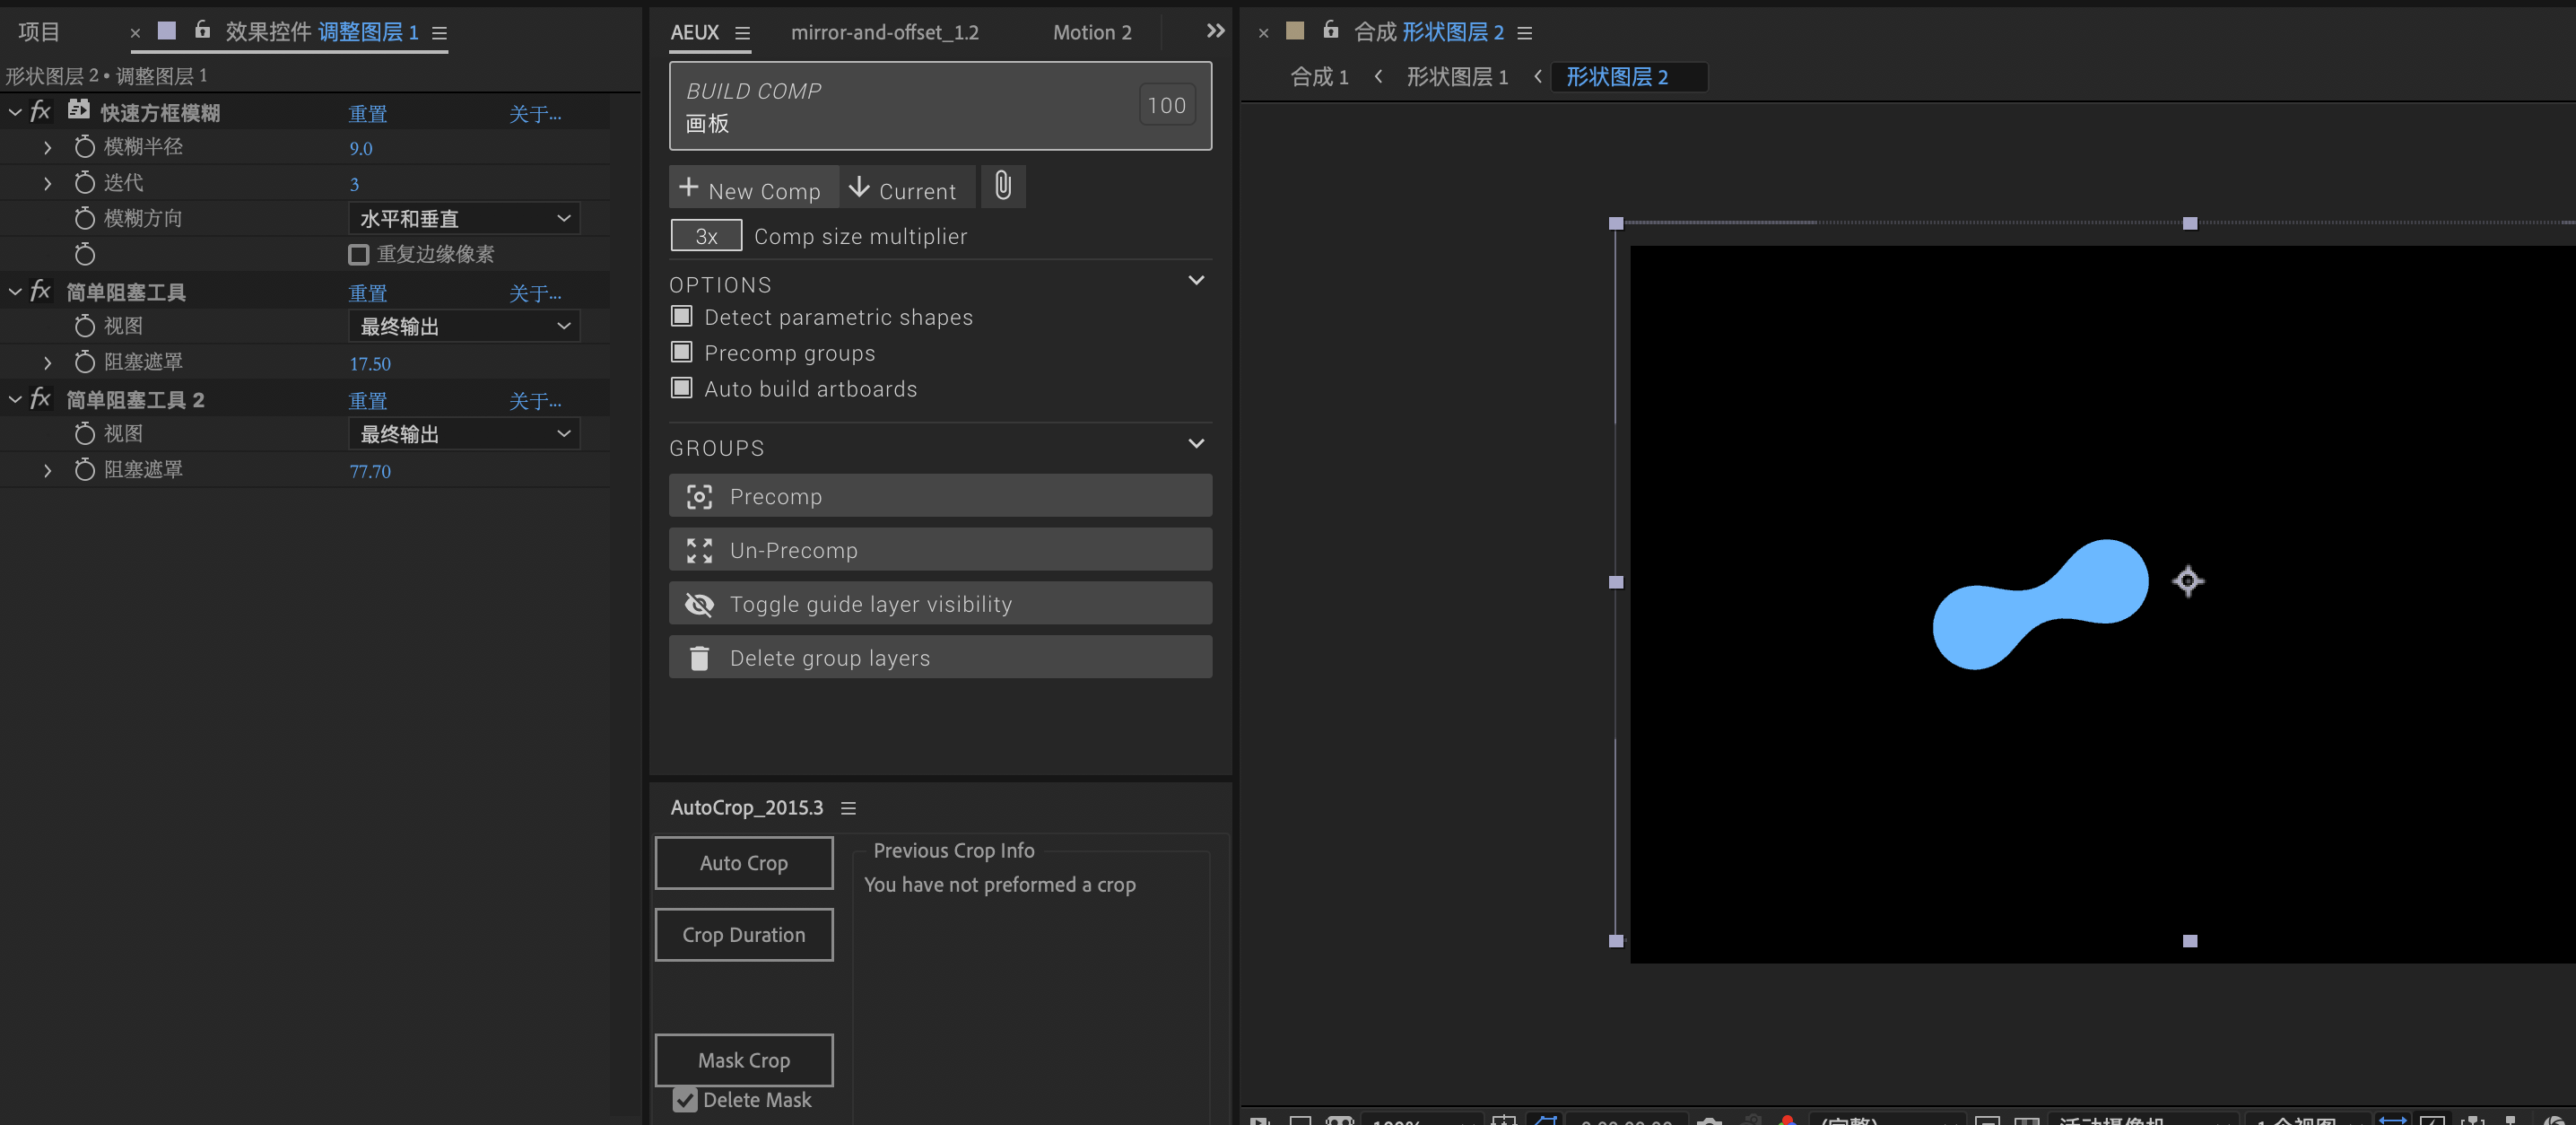
Task: Enable the 视图 stopwatch under 简单阻塞工具 2
Action: (x=85, y=434)
